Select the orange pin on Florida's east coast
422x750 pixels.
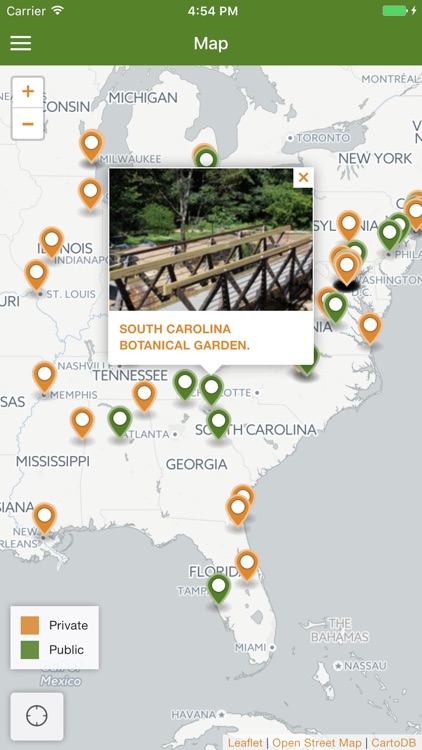tap(247, 565)
